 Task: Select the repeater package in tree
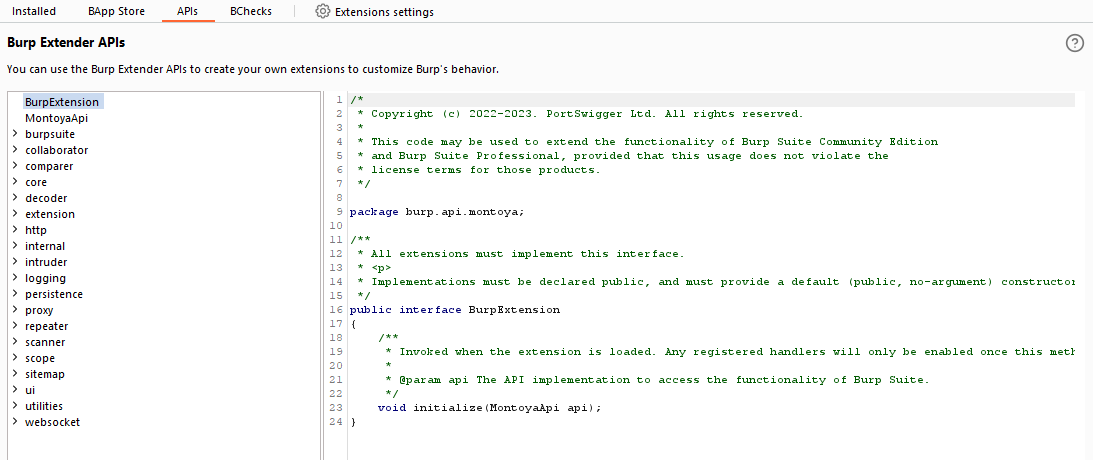coord(47,326)
